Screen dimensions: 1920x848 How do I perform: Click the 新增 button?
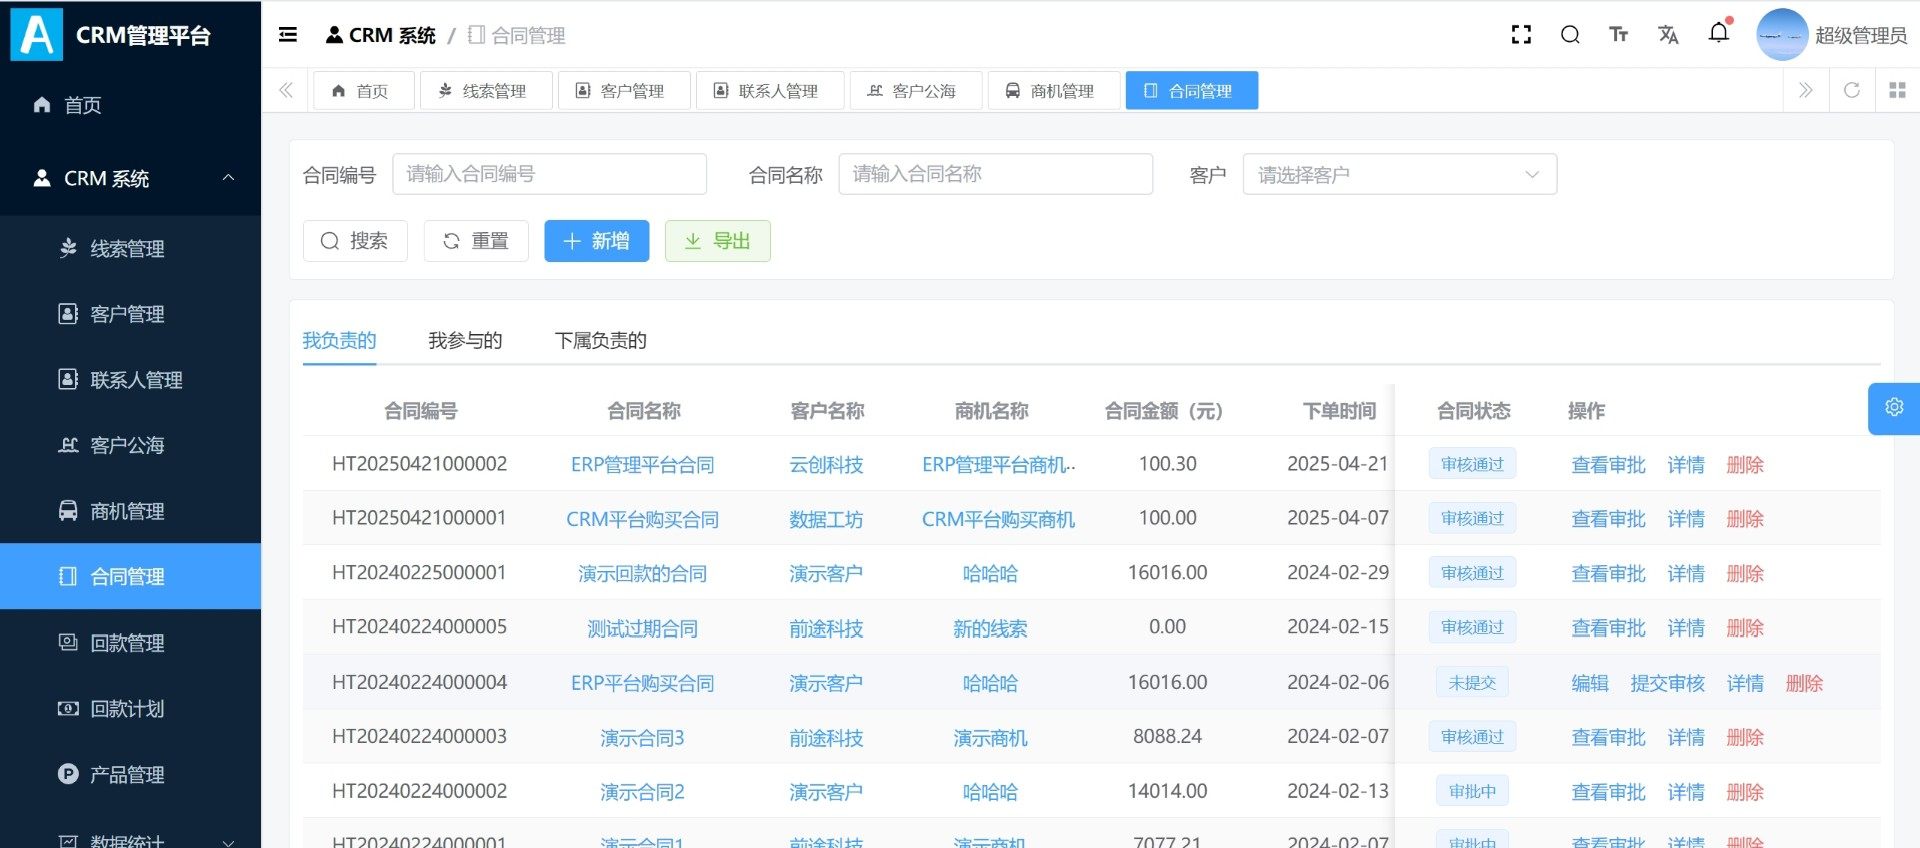coord(596,241)
